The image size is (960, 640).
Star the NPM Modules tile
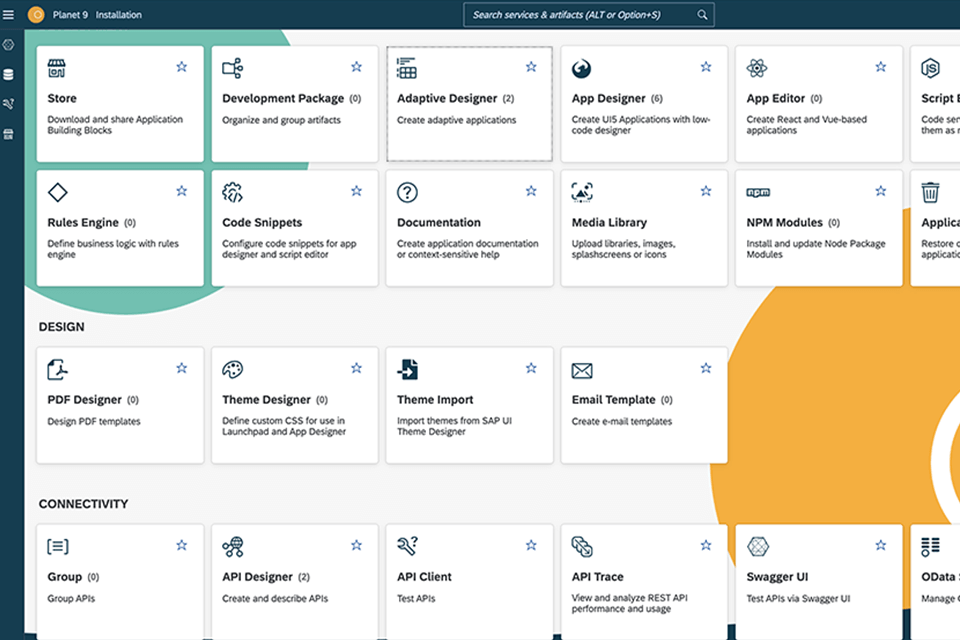tap(880, 191)
